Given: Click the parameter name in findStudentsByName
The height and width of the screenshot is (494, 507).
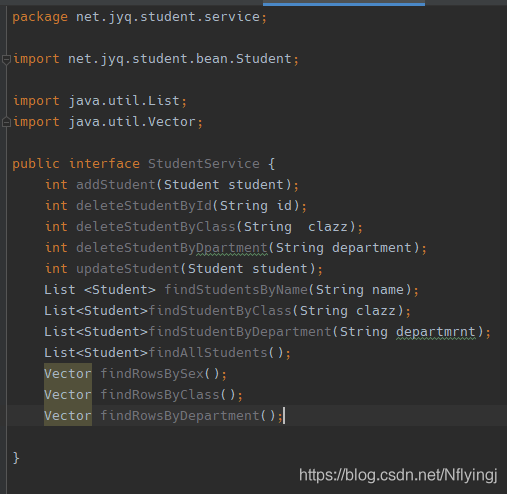Looking at the screenshot, I should [388, 290].
